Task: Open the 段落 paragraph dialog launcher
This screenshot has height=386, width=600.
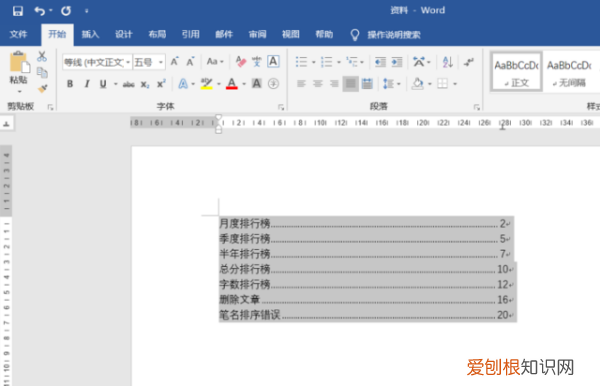Action: click(x=477, y=107)
